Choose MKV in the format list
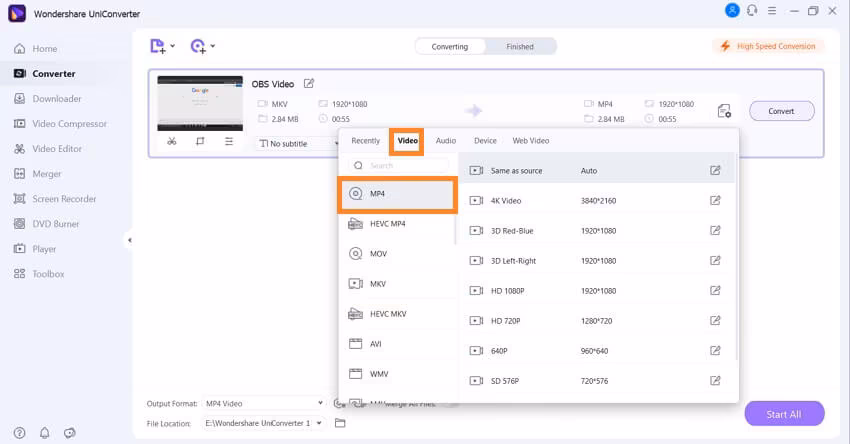850x444 pixels. [x=397, y=284]
